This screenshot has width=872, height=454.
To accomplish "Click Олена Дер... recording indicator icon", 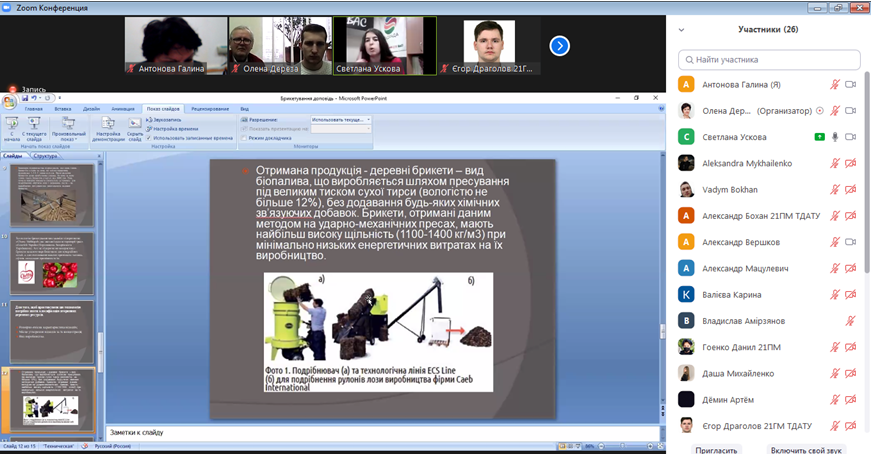I will click(819, 111).
